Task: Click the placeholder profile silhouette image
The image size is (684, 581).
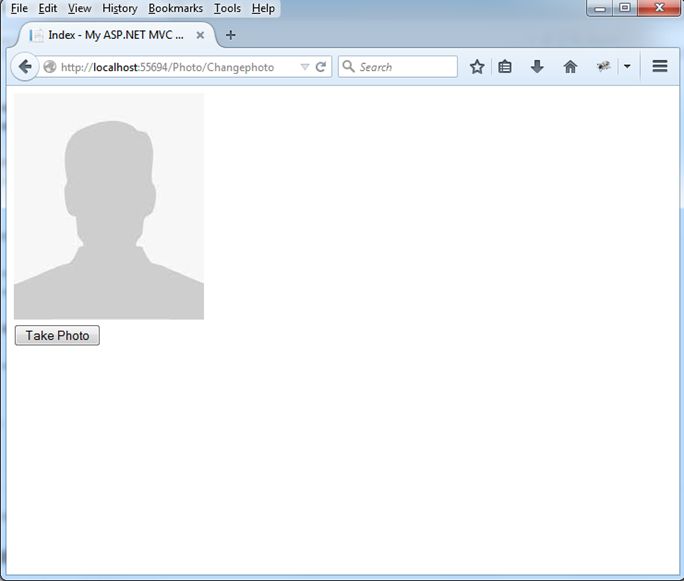Action: coord(109,206)
